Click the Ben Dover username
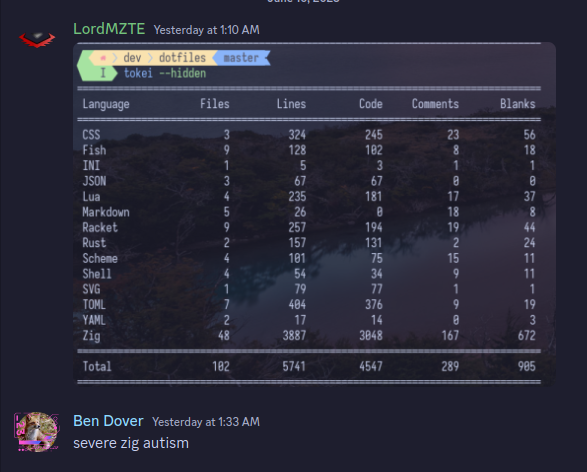 pyautogui.click(x=108, y=421)
